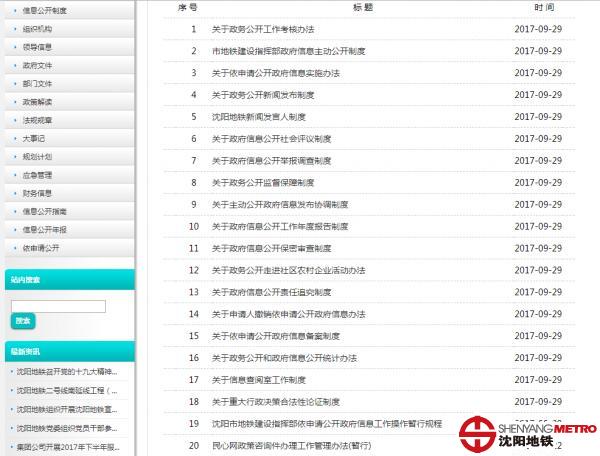The width and height of the screenshot is (600, 456).
Task: Open 应急管理 menu item
Action: point(38,175)
